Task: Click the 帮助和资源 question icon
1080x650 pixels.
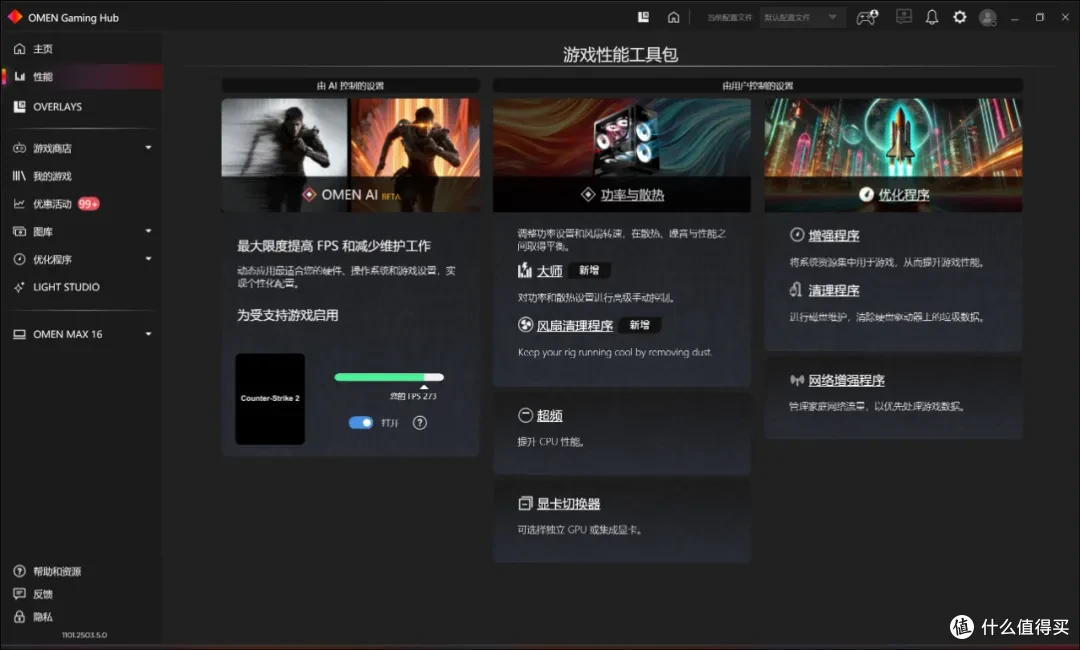Action: pos(19,572)
